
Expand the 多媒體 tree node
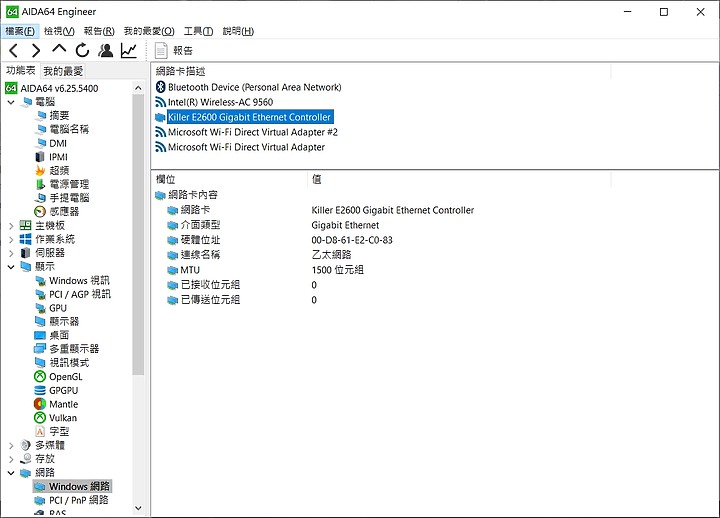tap(11, 445)
